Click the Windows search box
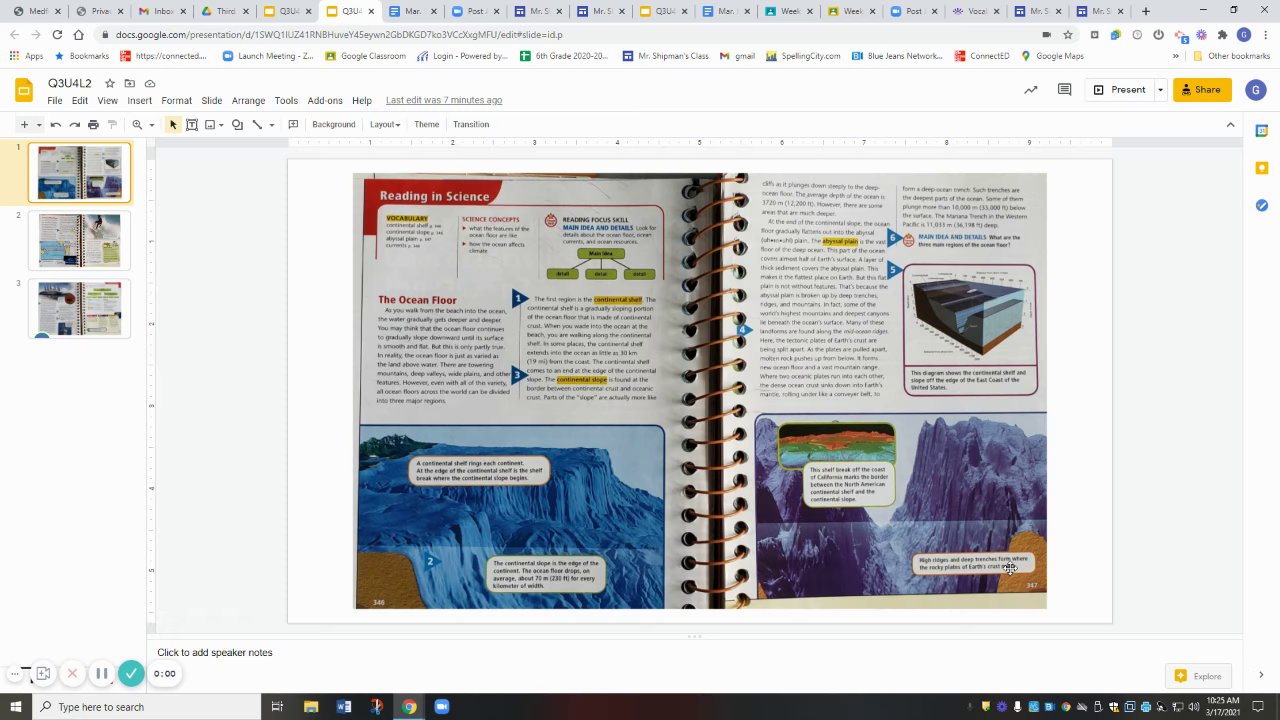 (147, 707)
